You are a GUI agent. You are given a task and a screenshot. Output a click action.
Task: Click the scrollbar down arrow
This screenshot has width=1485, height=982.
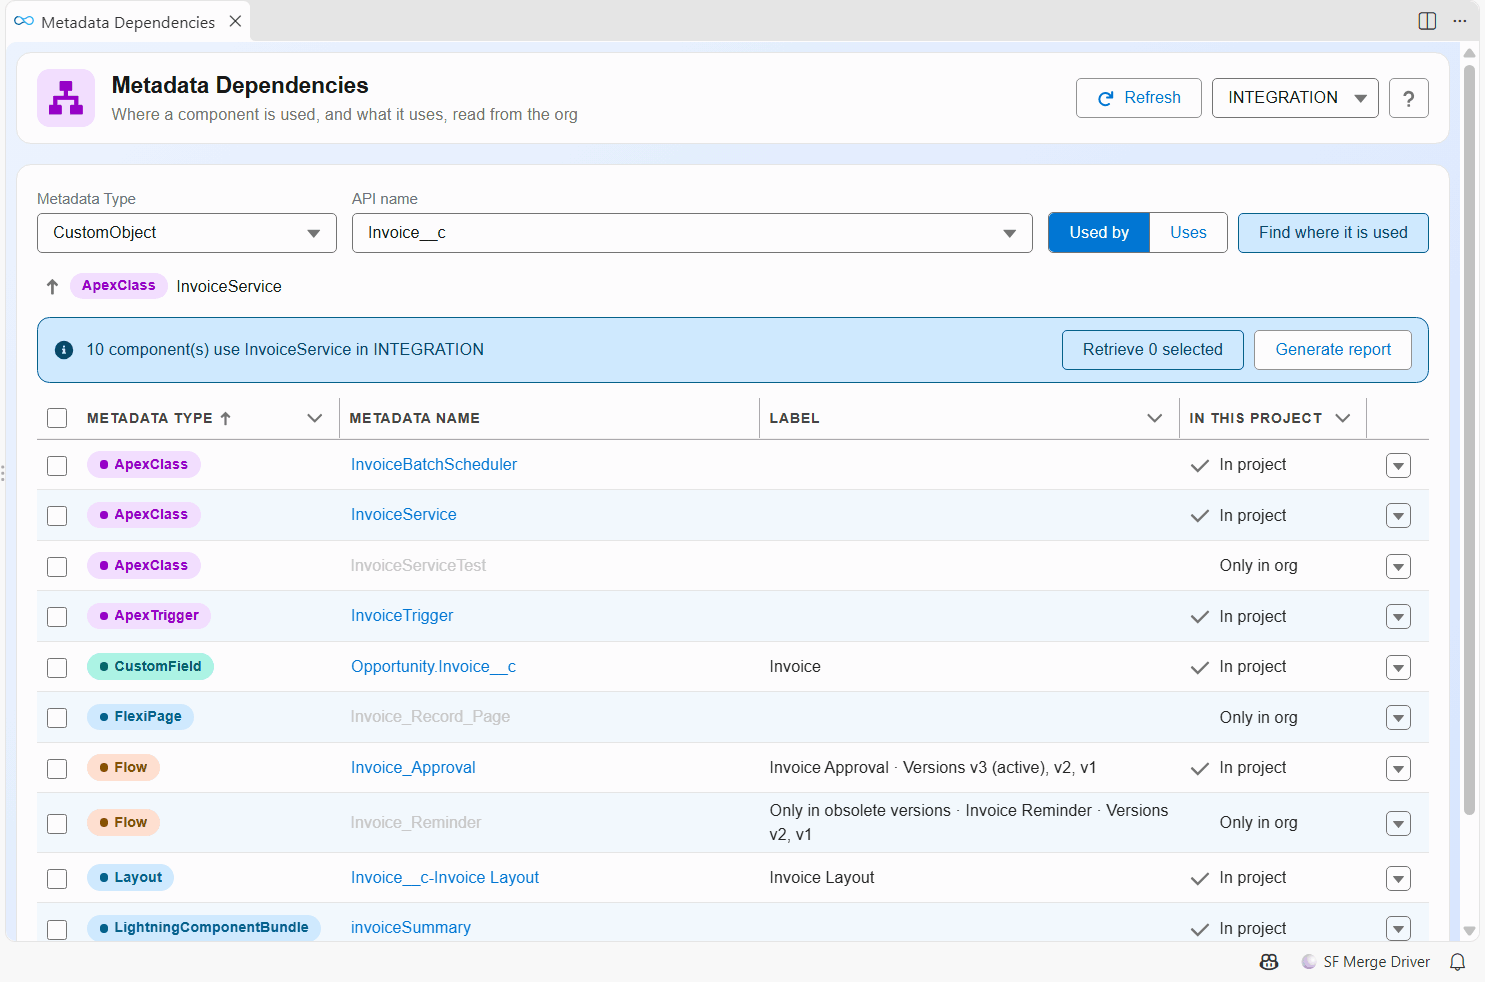click(x=1469, y=931)
